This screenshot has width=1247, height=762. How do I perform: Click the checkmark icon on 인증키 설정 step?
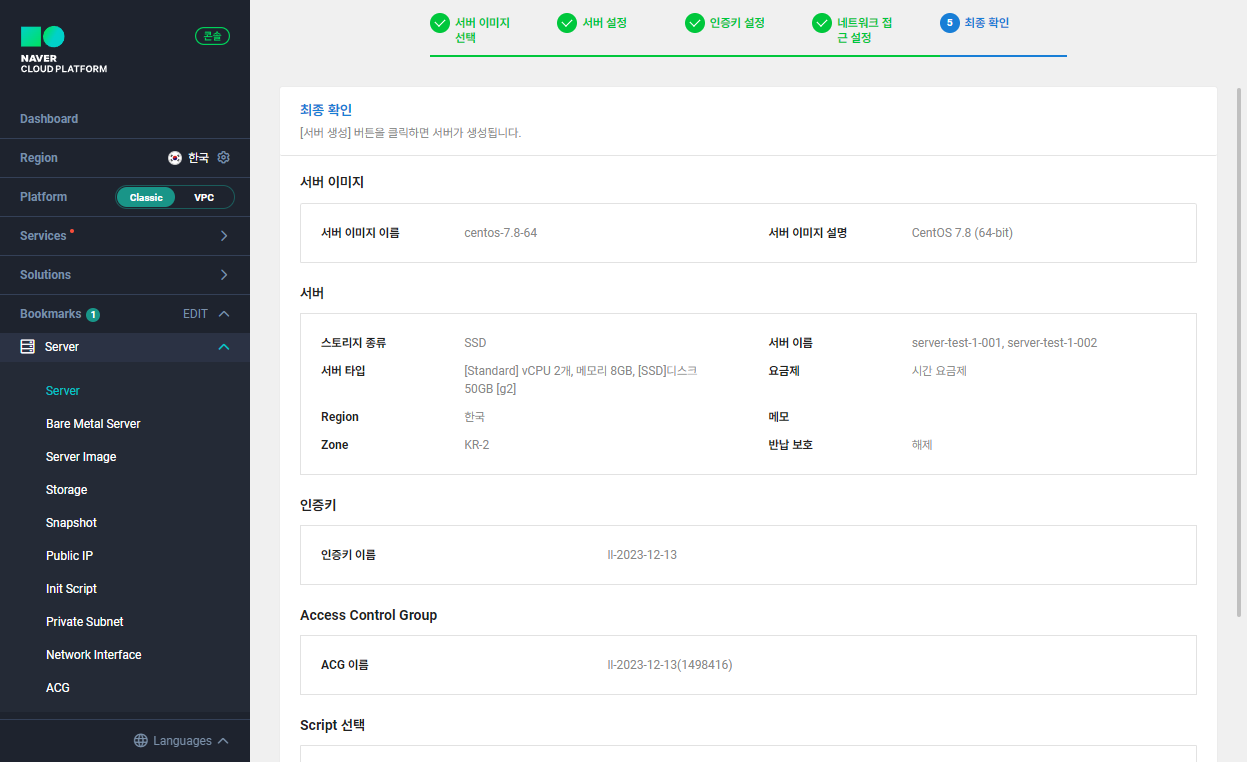click(x=694, y=22)
